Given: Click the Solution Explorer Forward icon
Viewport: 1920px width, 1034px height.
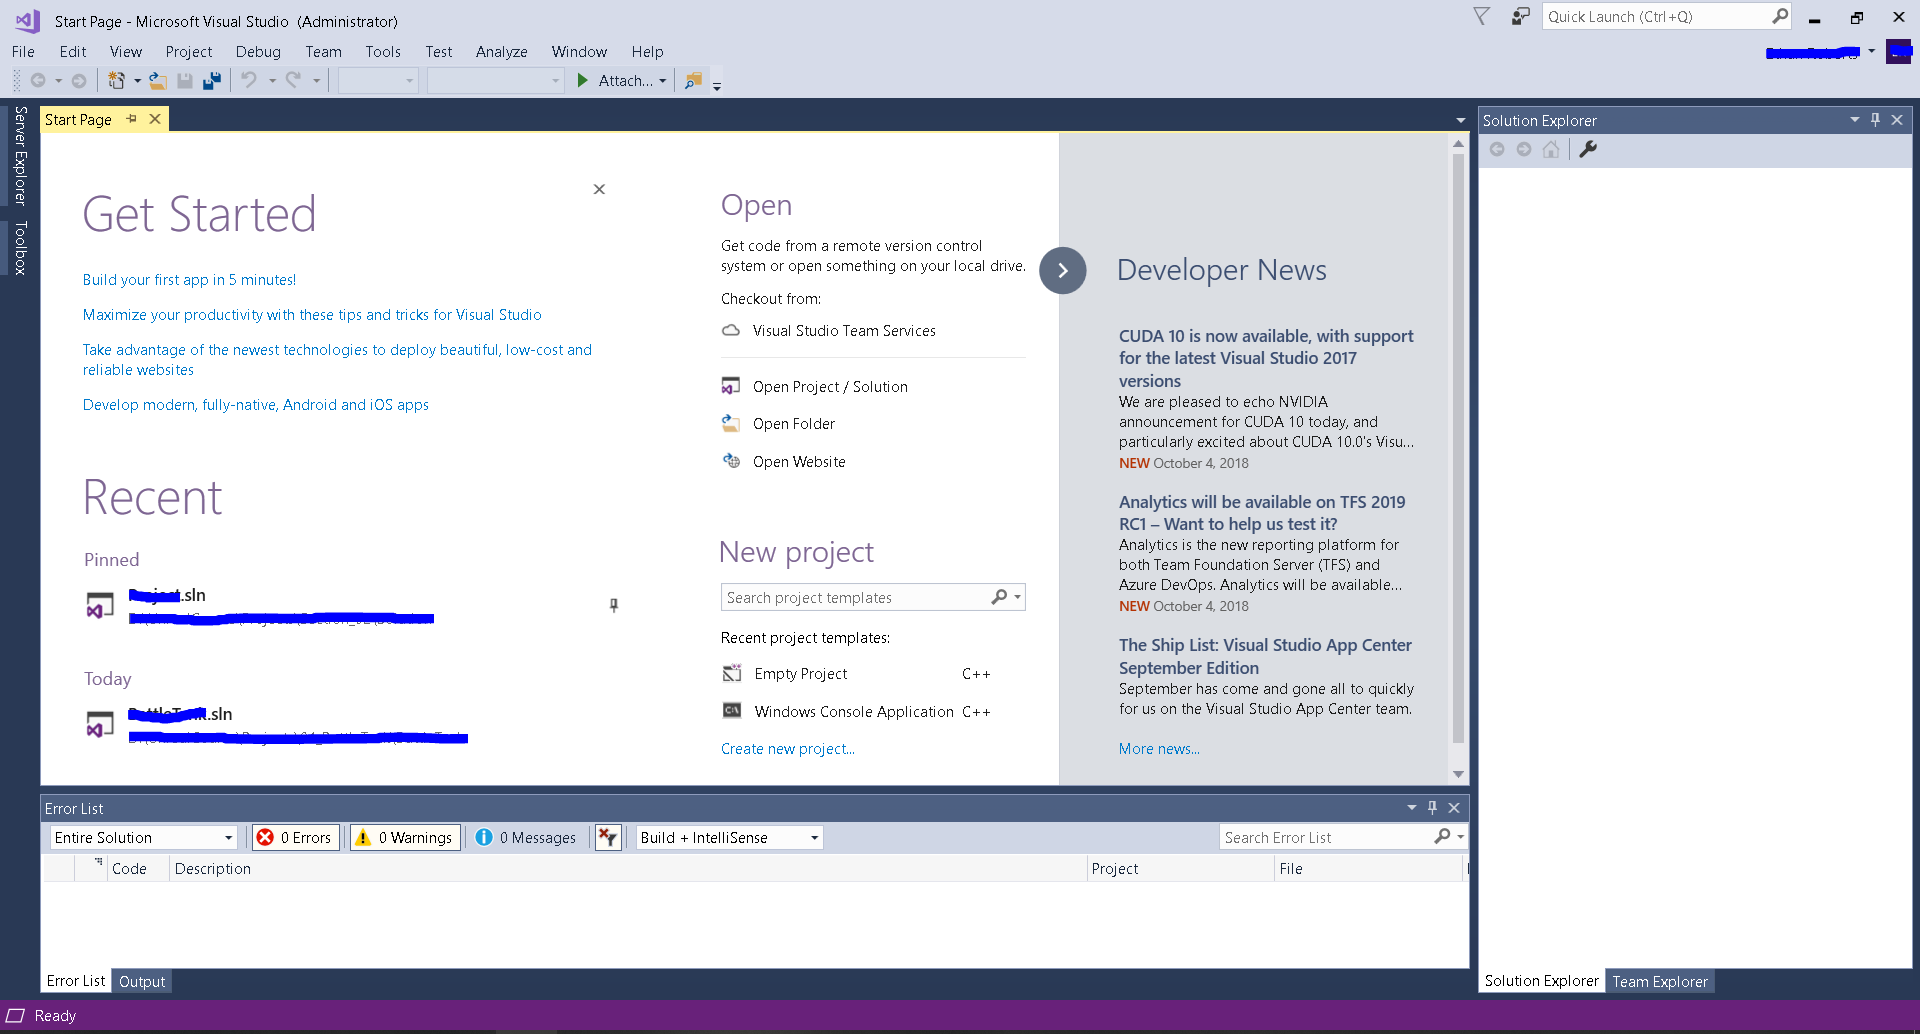Looking at the screenshot, I should point(1524,150).
